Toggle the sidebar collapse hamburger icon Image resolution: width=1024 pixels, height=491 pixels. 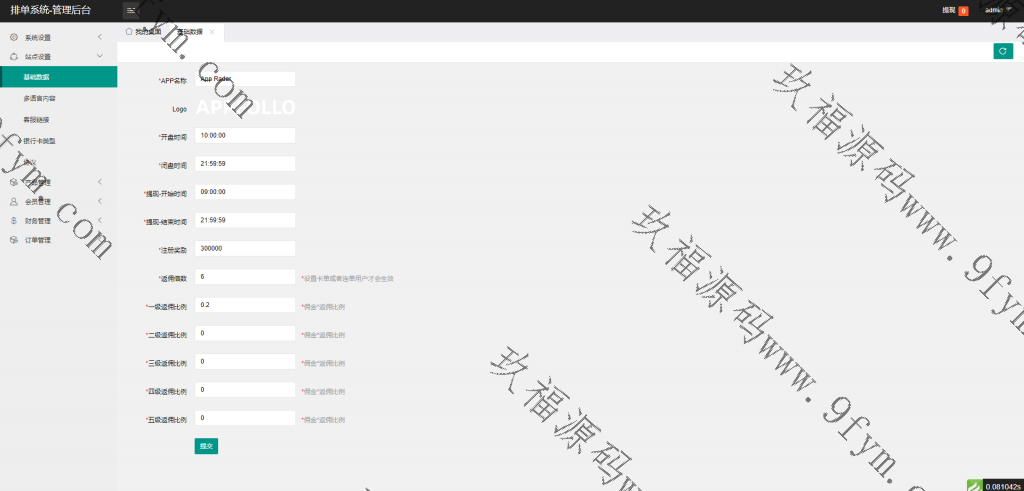point(130,10)
